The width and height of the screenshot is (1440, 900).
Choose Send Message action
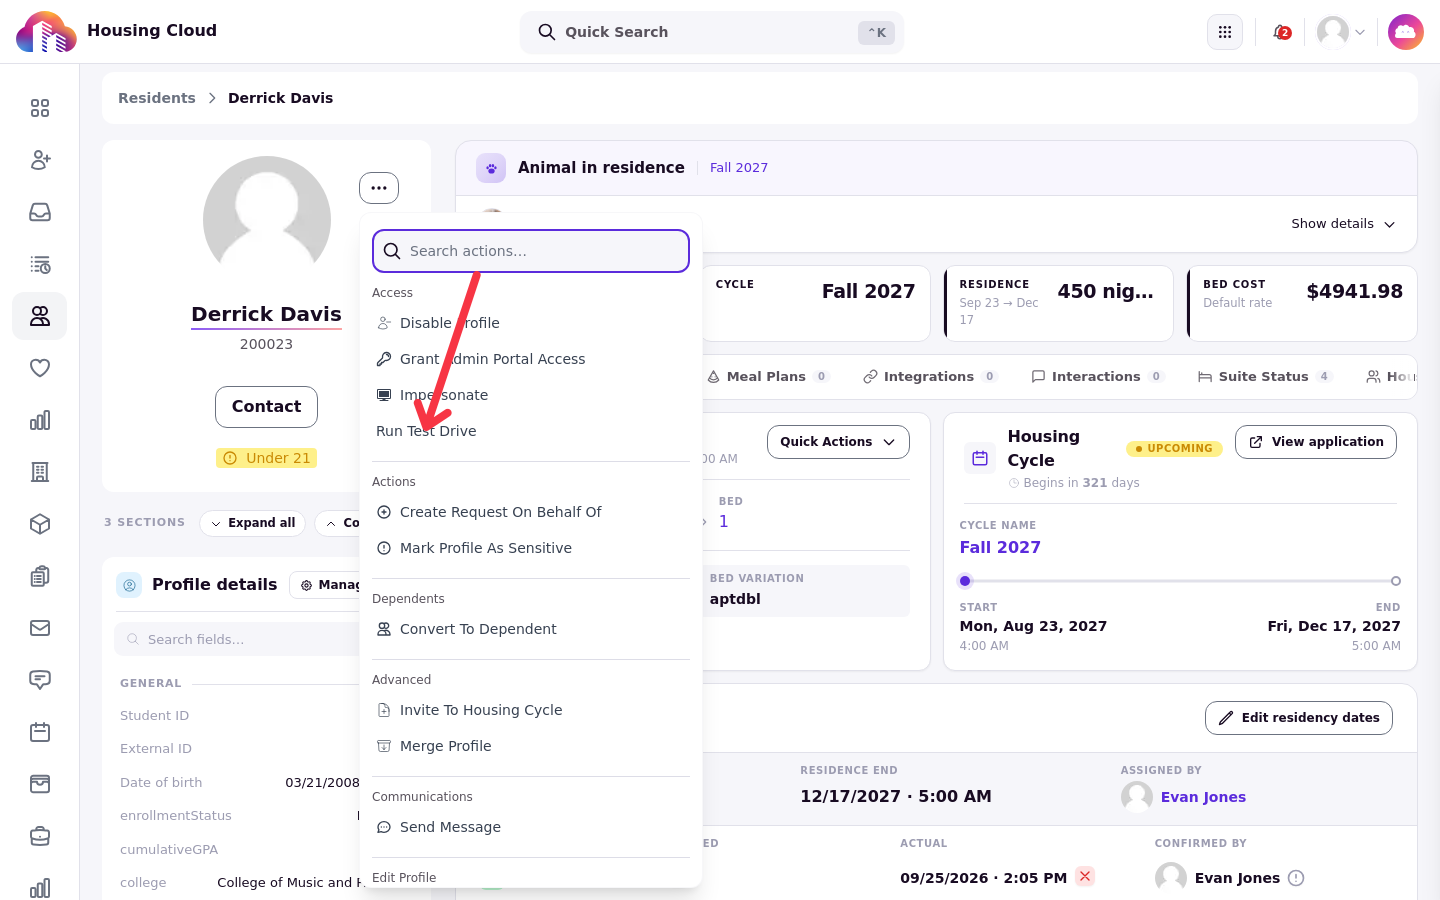point(531,827)
